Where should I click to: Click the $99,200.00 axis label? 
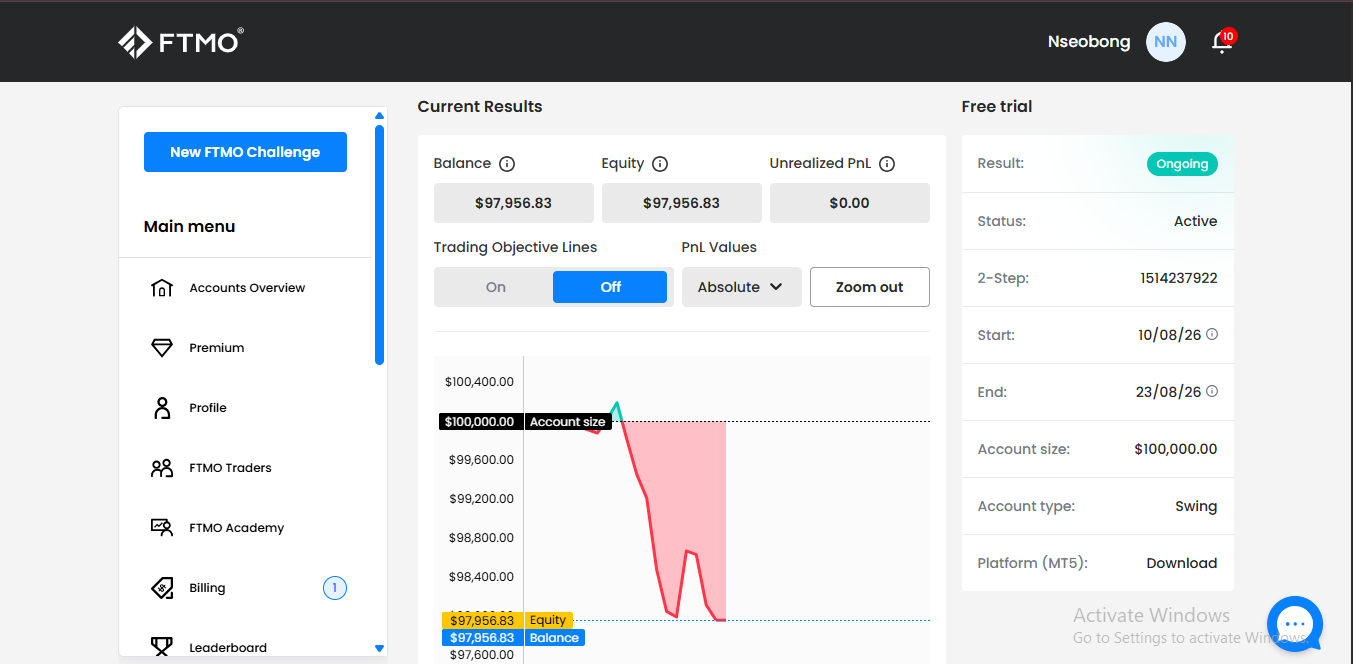(x=480, y=499)
